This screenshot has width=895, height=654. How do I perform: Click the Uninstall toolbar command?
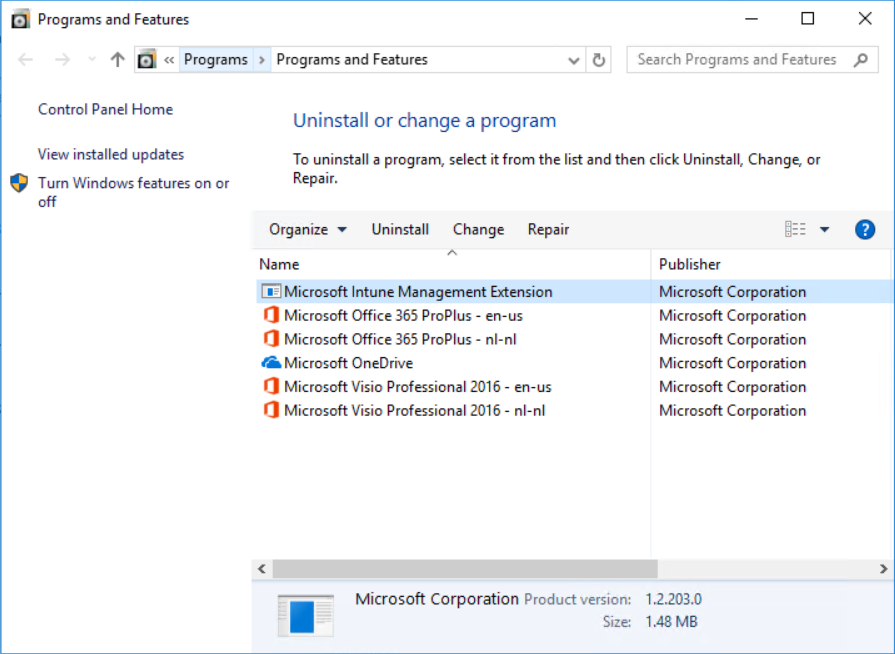[400, 229]
